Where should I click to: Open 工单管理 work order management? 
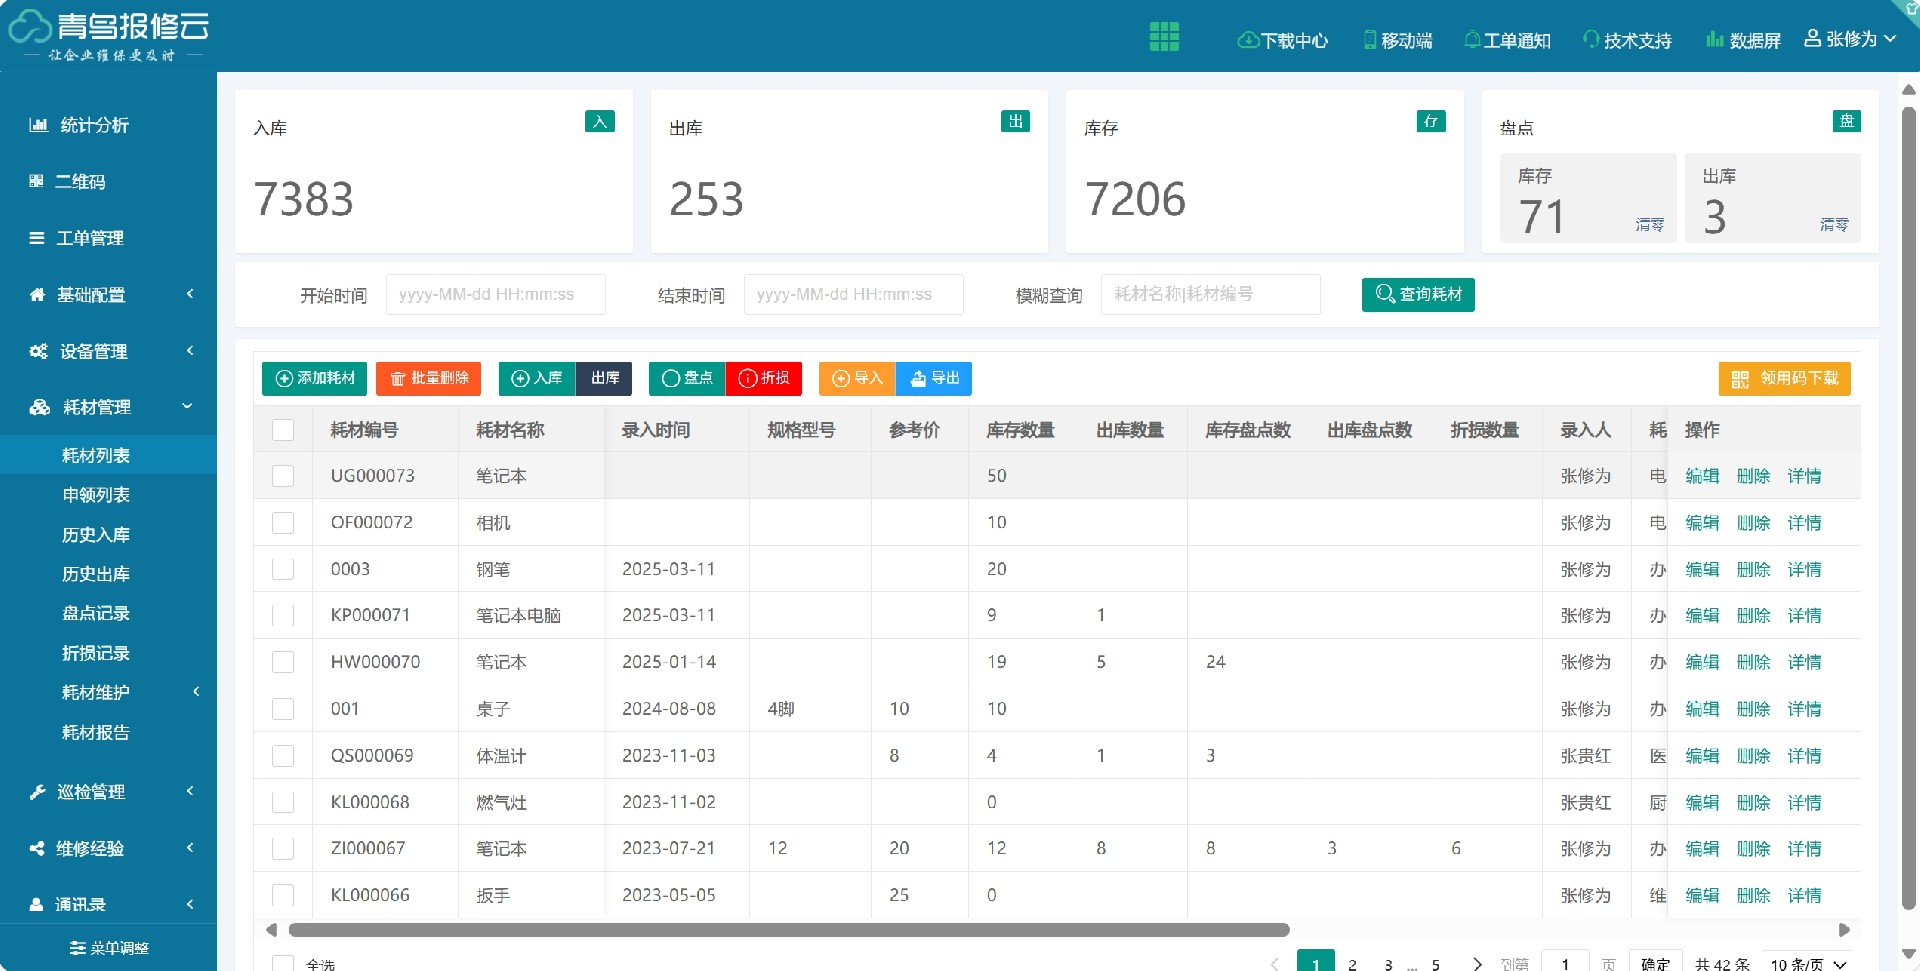pos(90,238)
